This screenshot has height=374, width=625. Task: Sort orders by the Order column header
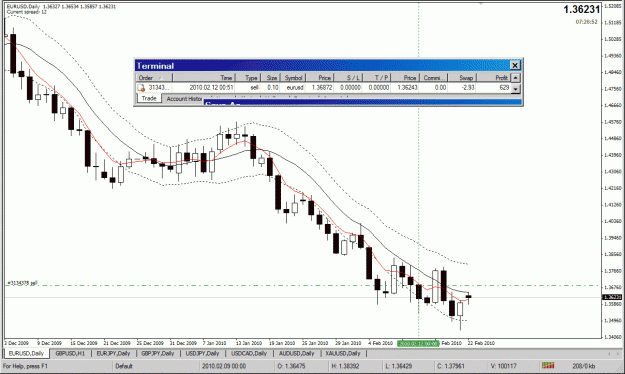tap(154, 78)
